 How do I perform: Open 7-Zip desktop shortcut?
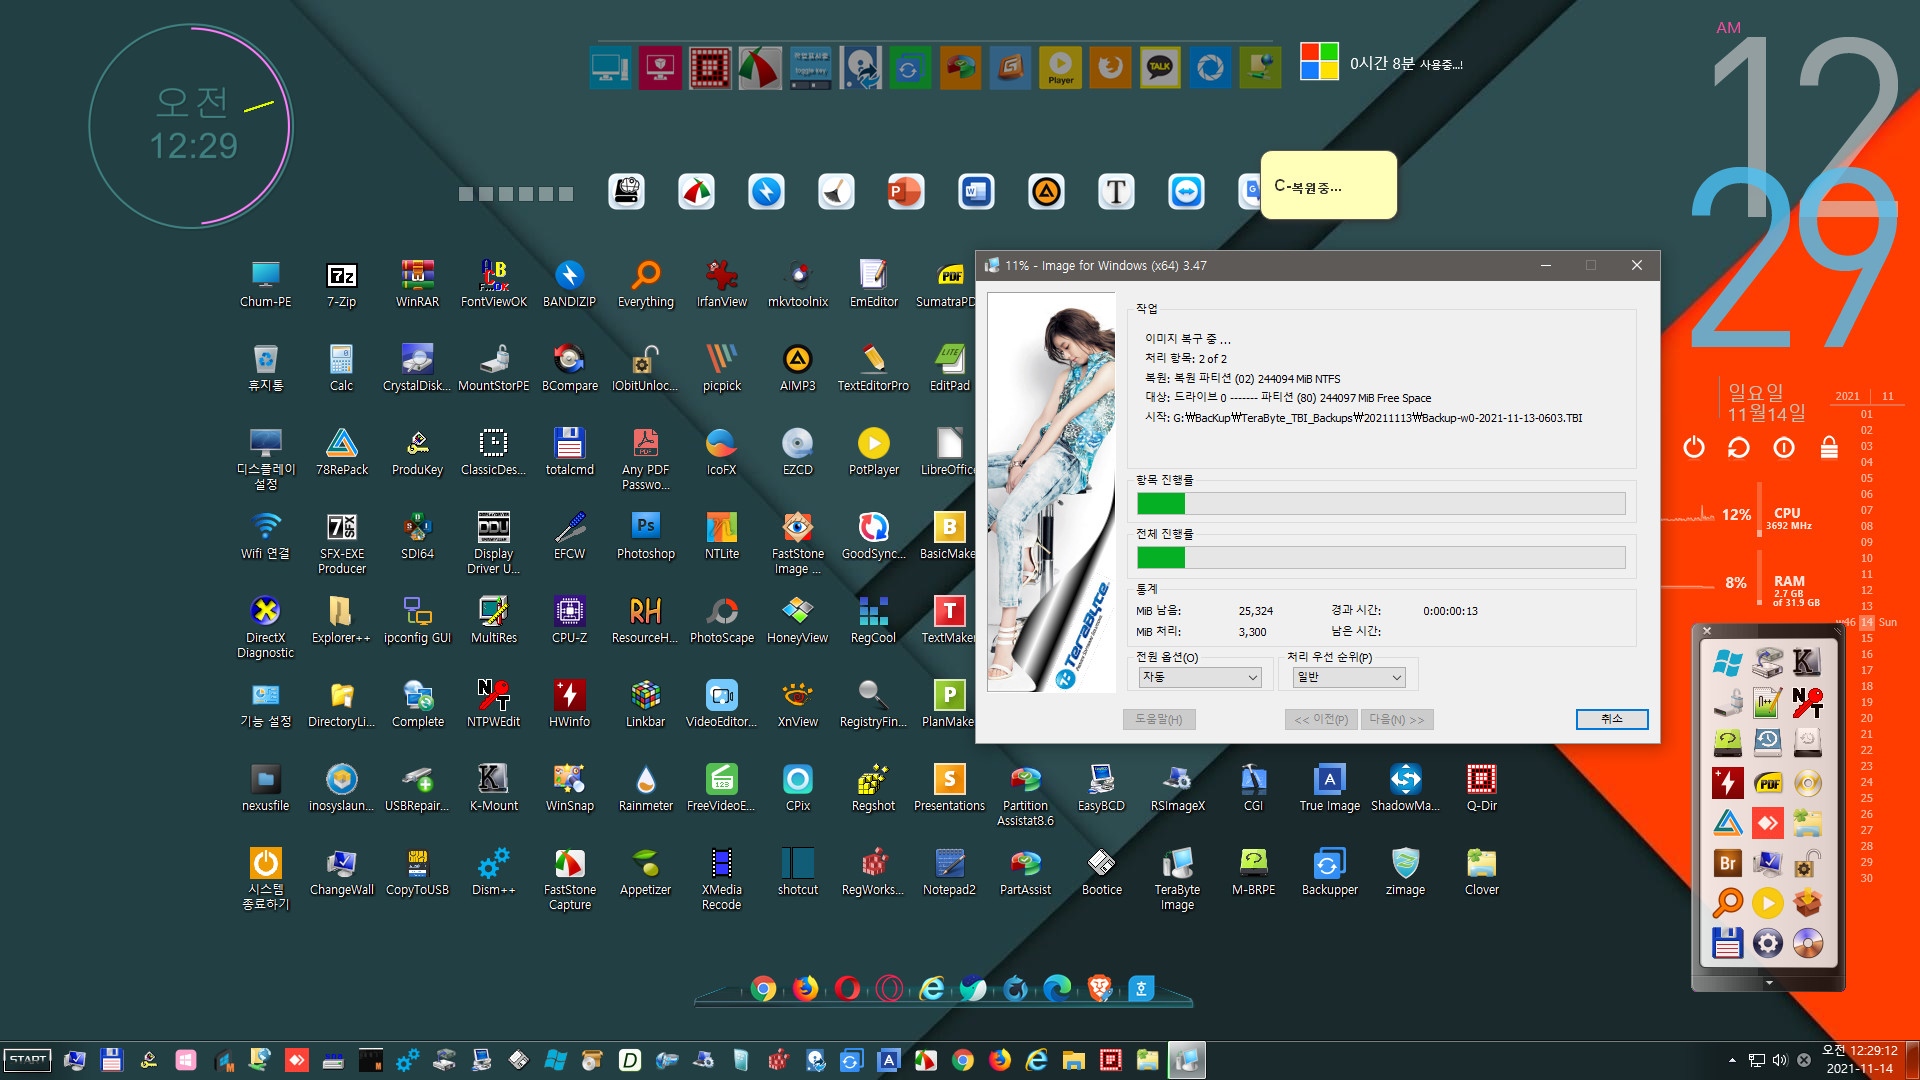[341, 284]
